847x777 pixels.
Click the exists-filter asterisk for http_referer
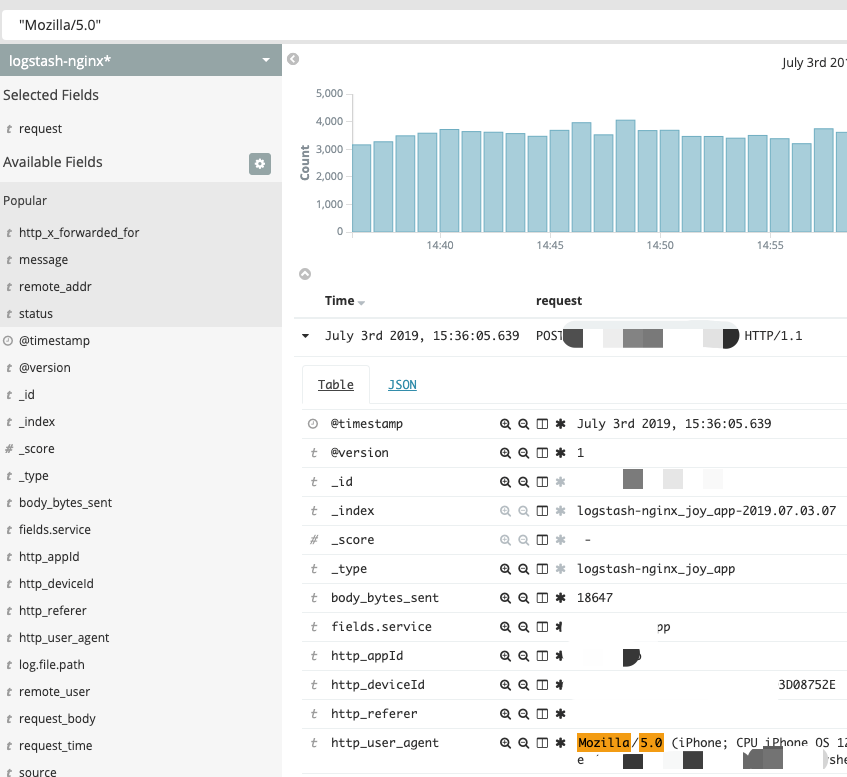[x=560, y=714]
